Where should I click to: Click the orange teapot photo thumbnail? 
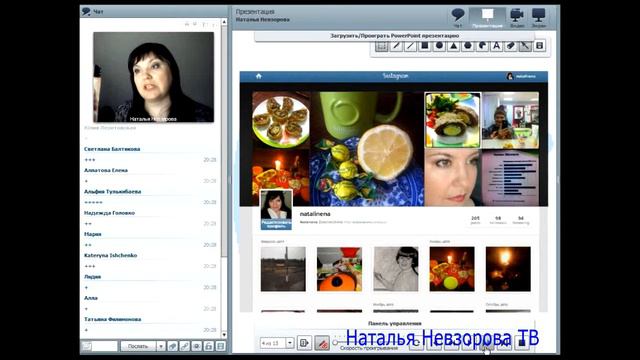point(339,269)
